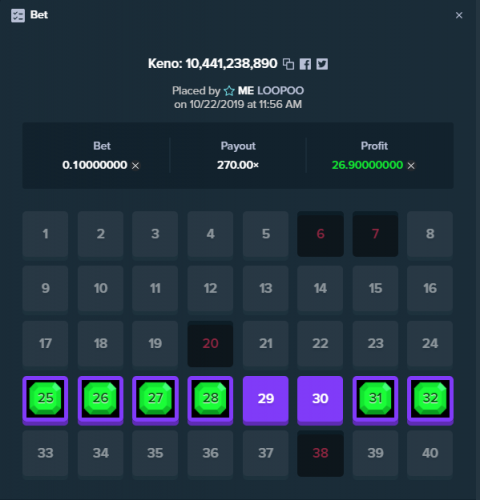Click Keno tile 33
This screenshot has width=480, height=500.
(x=45, y=453)
